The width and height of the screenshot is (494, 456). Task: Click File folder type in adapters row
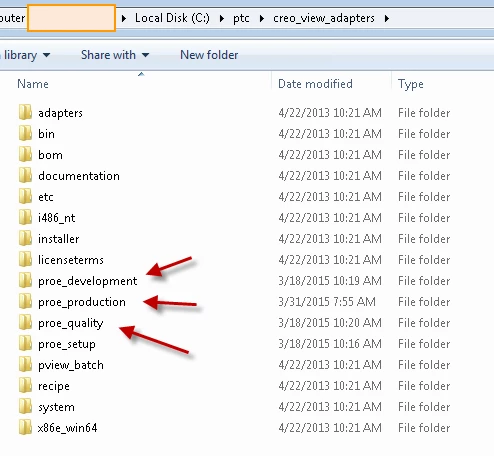(424, 113)
